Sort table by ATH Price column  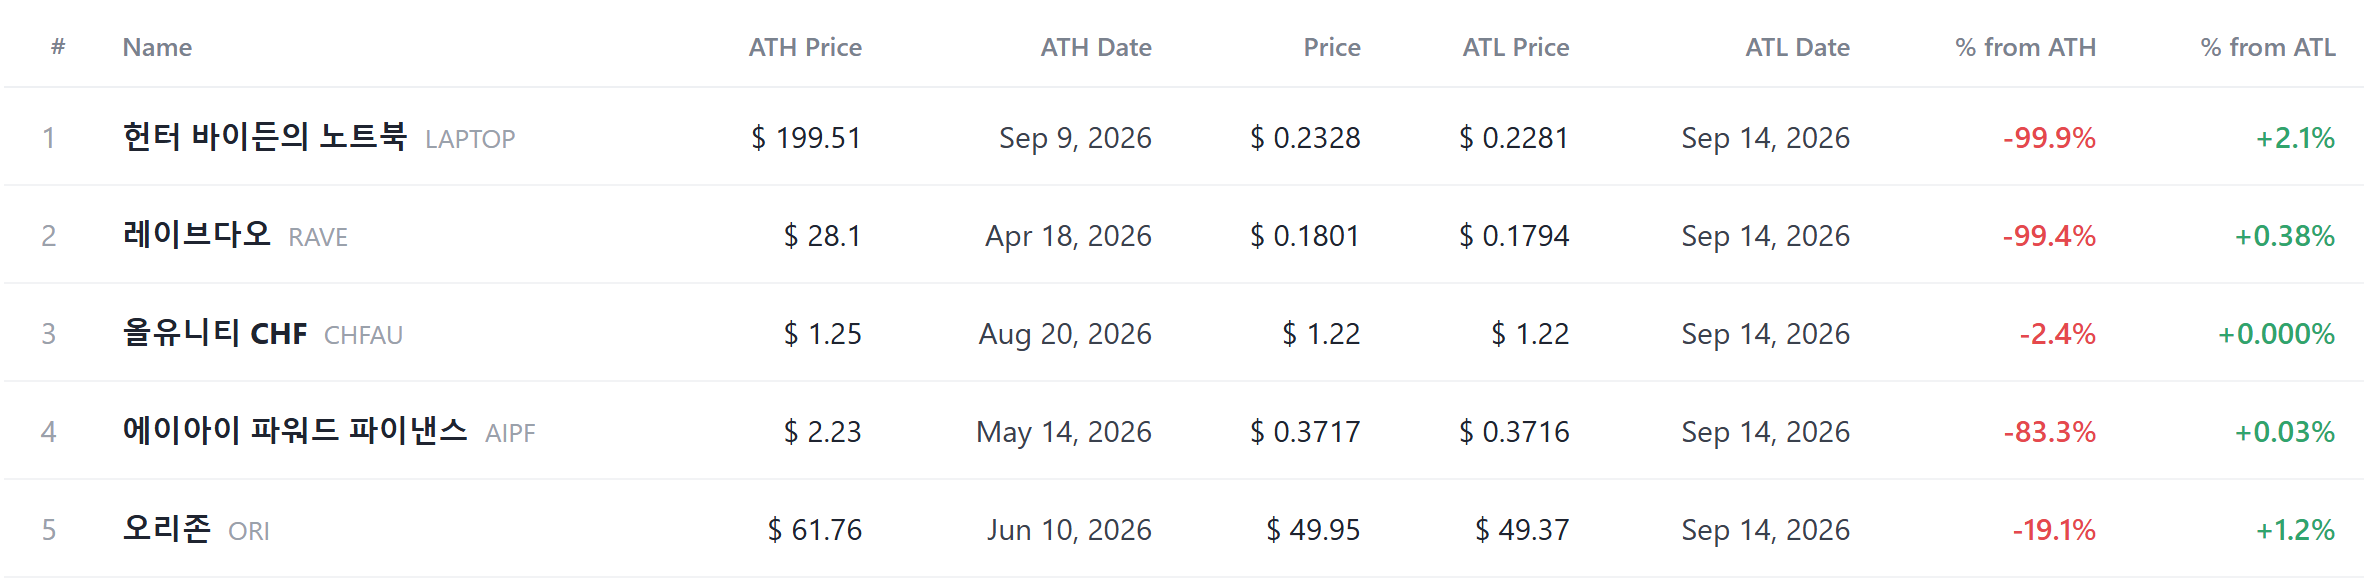(805, 47)
